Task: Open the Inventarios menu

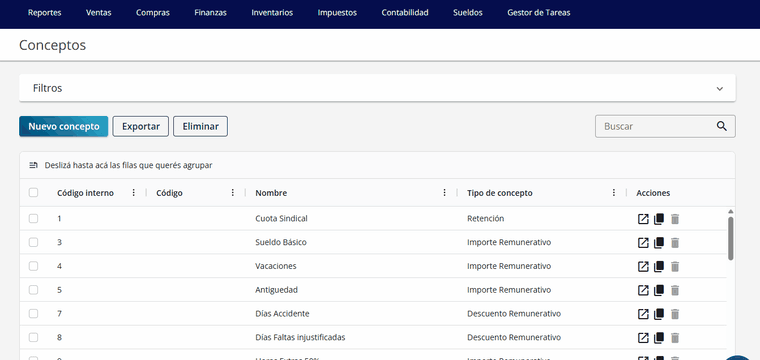Action: [272, 13]
